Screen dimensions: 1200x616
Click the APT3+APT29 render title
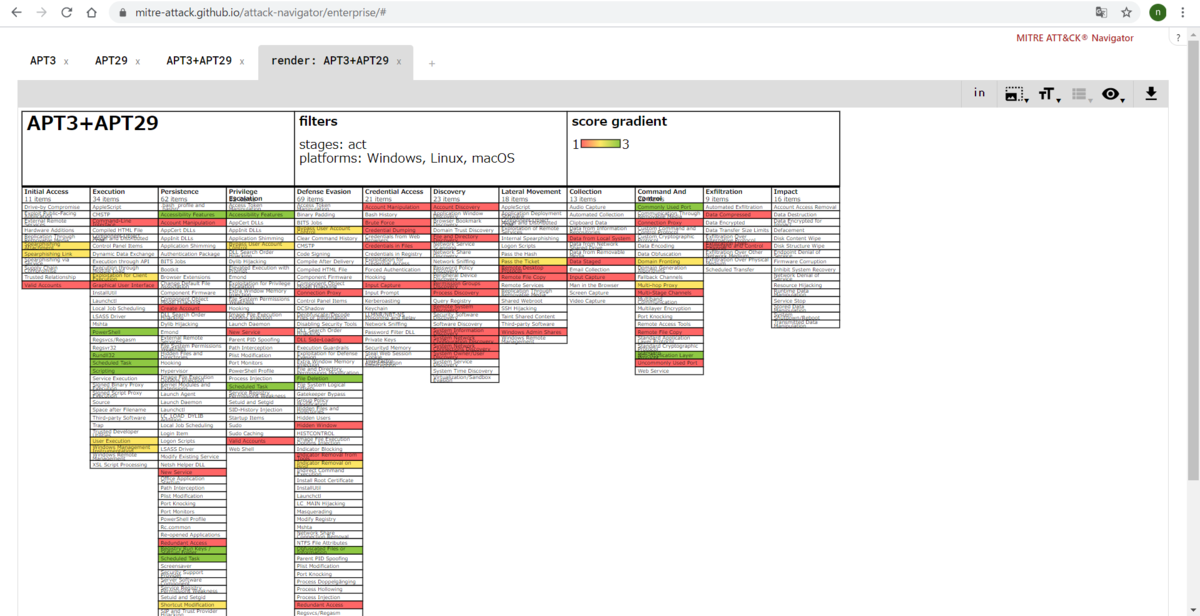click(93, 123)
